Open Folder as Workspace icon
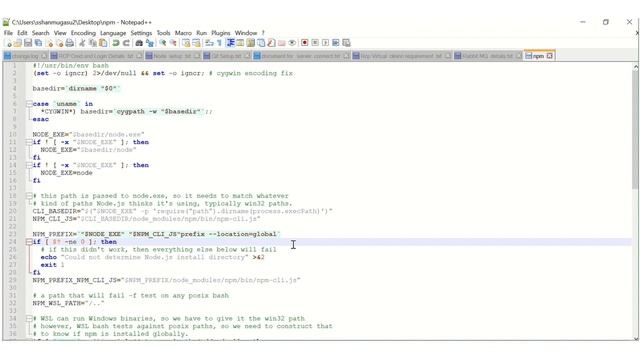The width and height of the screenshot is (640, 360). point(282,43)
